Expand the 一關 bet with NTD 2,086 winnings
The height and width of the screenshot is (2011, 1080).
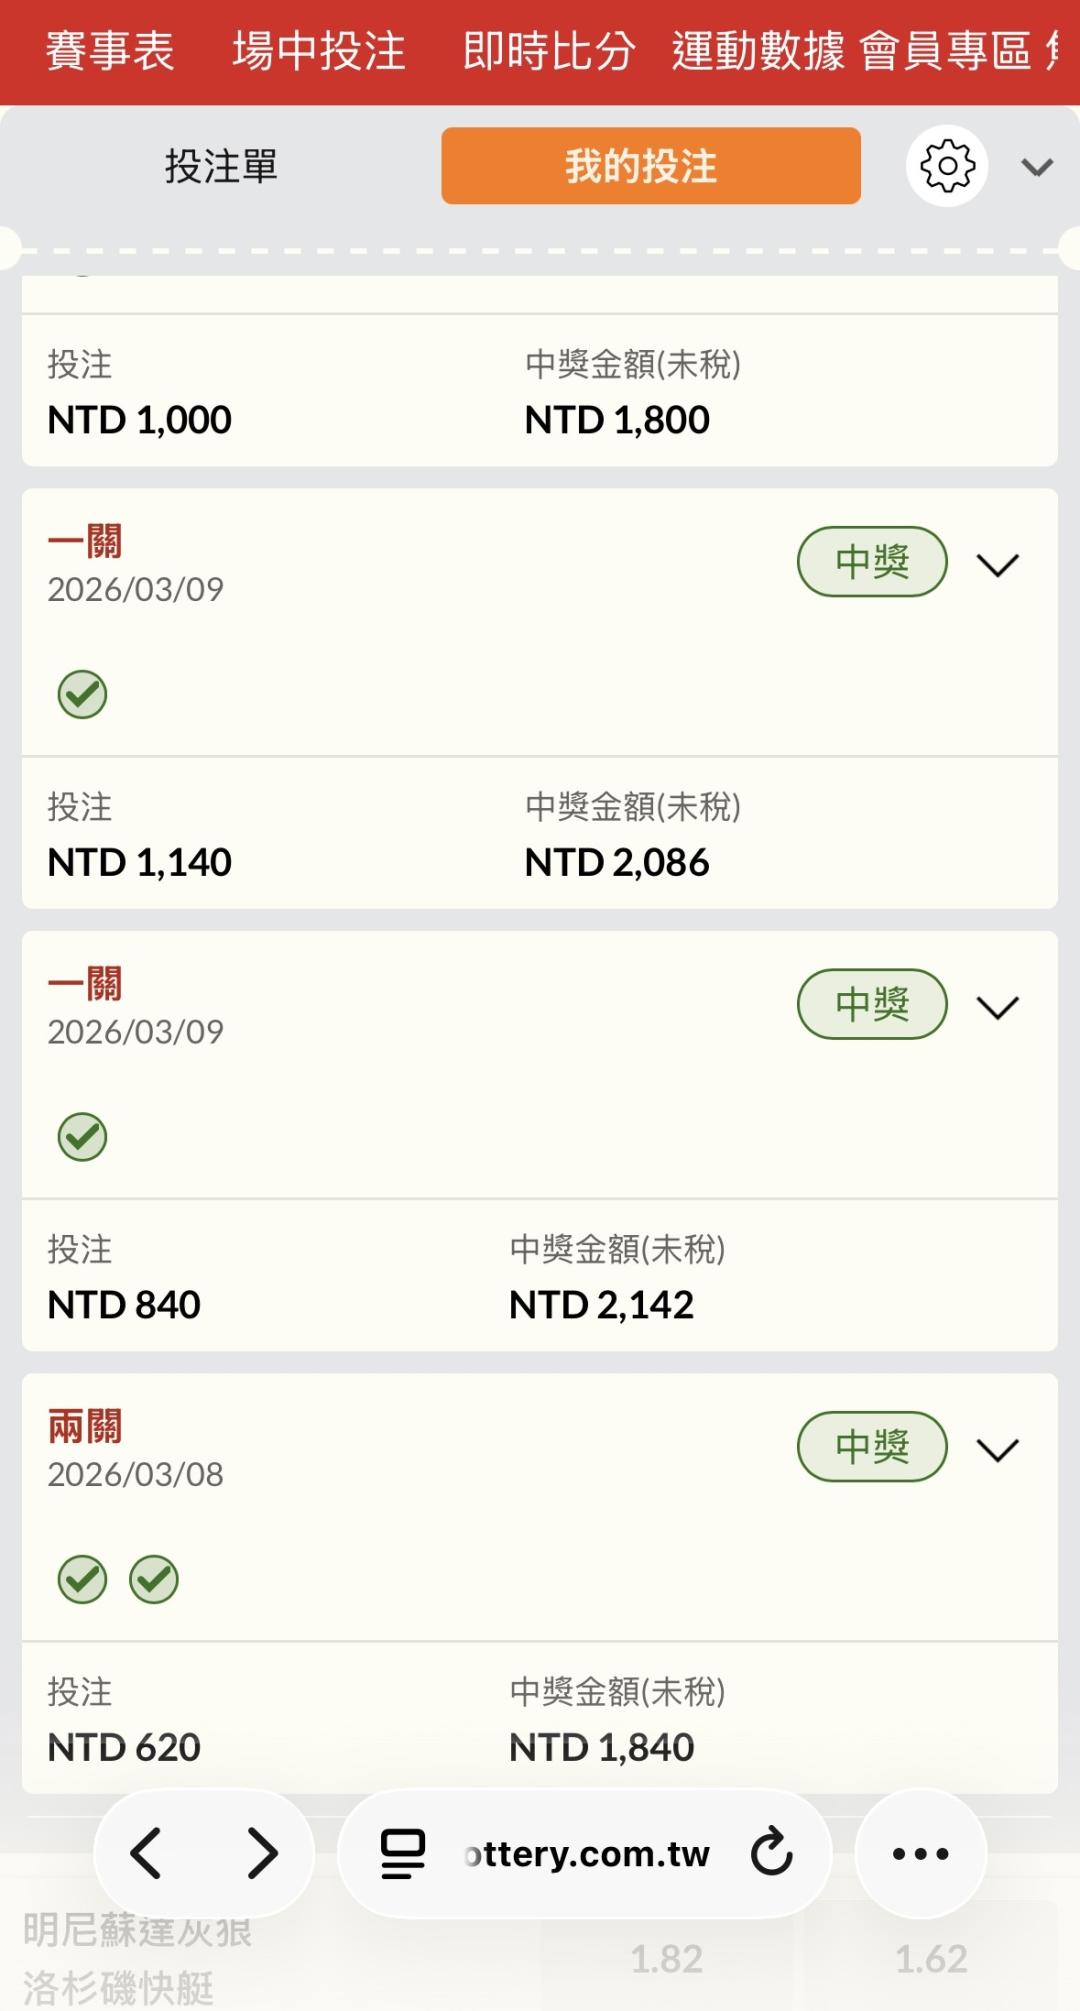997,565
